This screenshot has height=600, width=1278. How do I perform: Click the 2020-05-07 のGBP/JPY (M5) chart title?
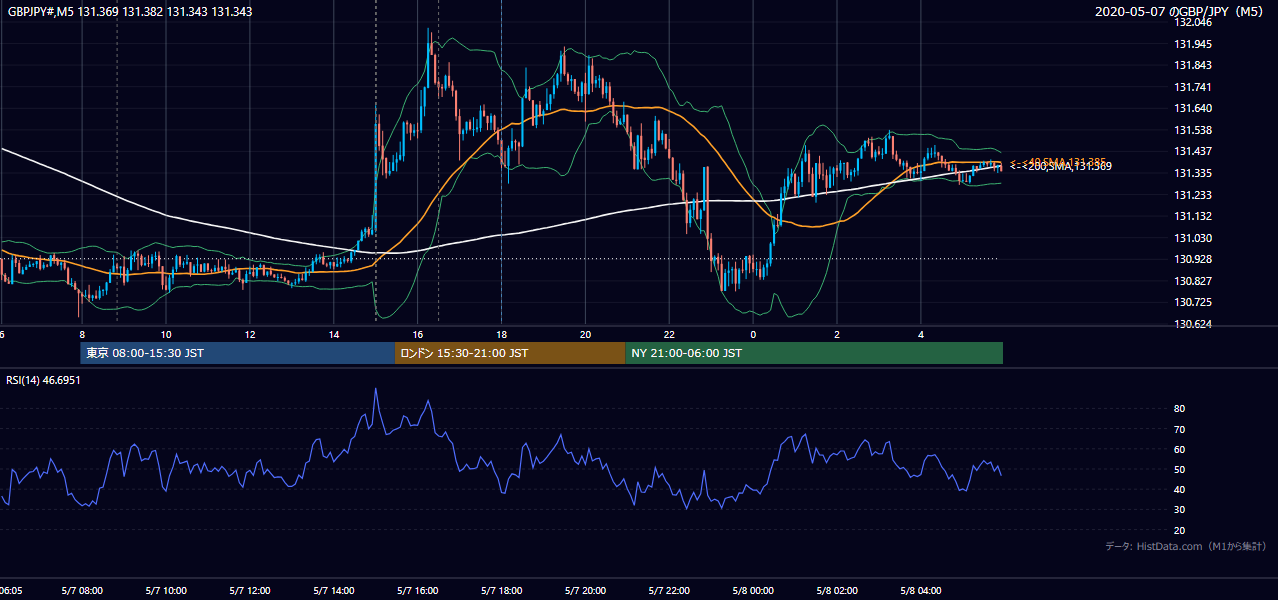[x=1180, y=11]
